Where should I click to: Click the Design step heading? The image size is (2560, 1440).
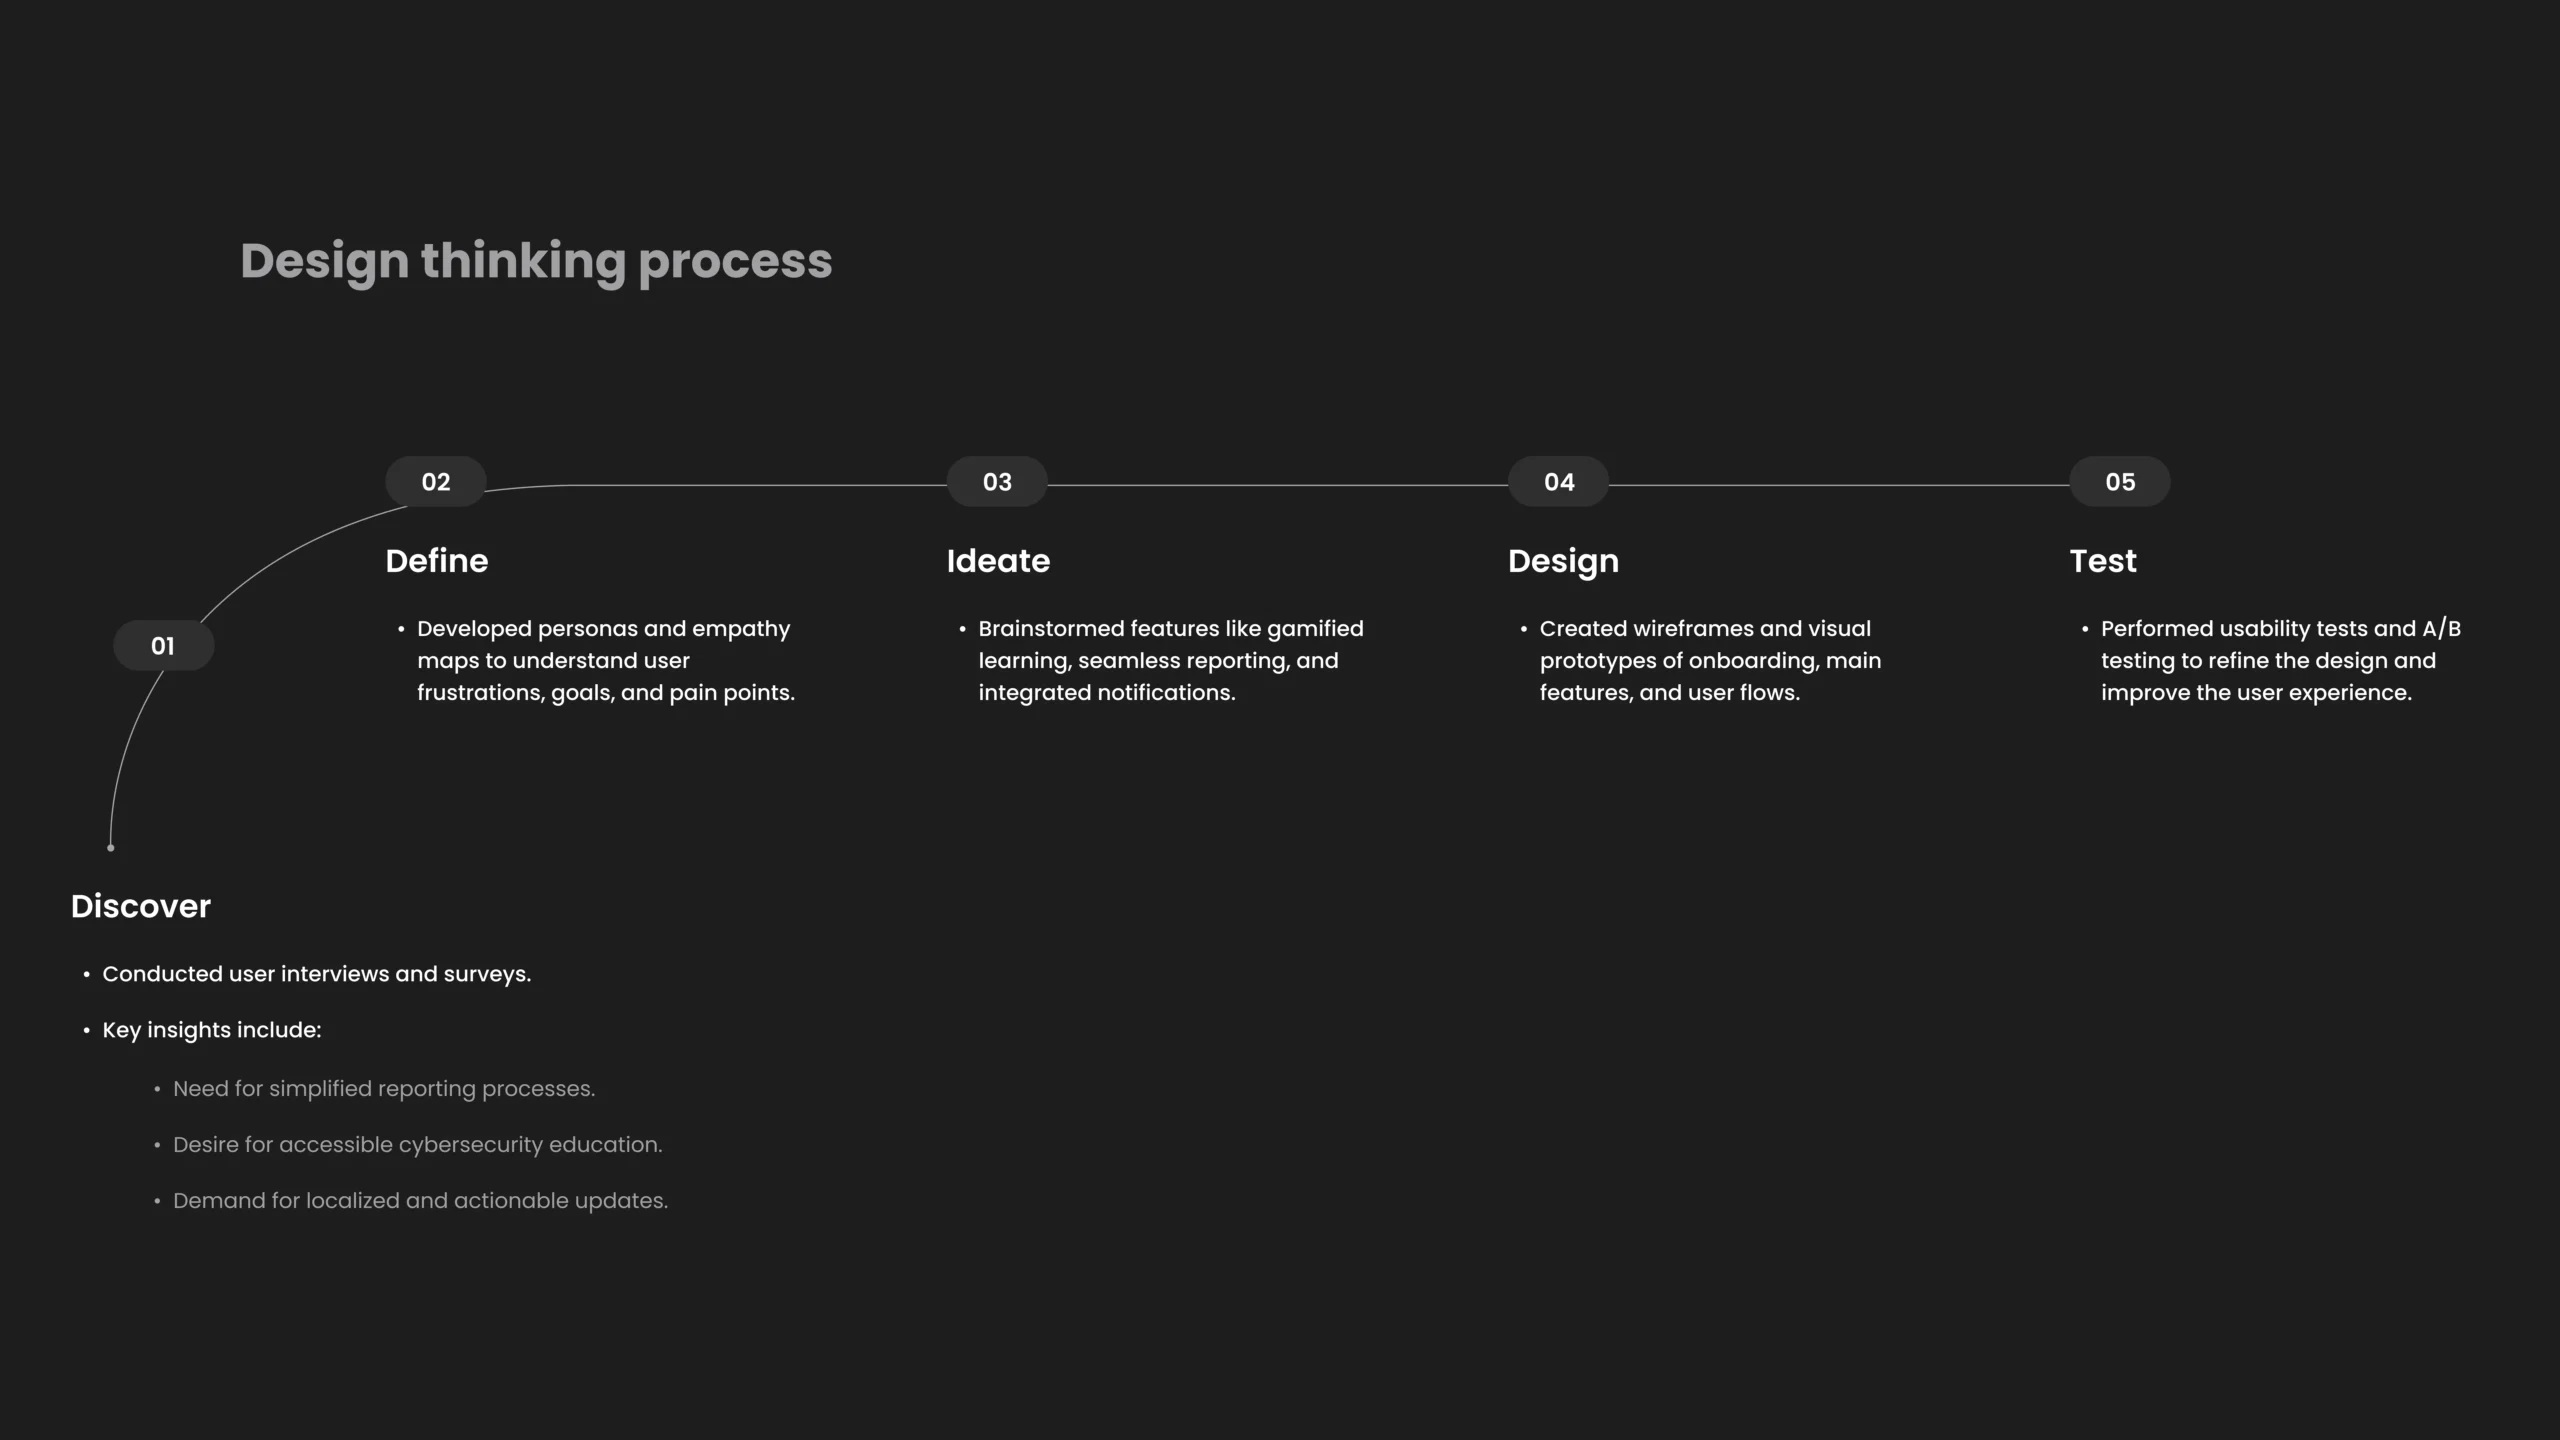tap(1563, 562)
